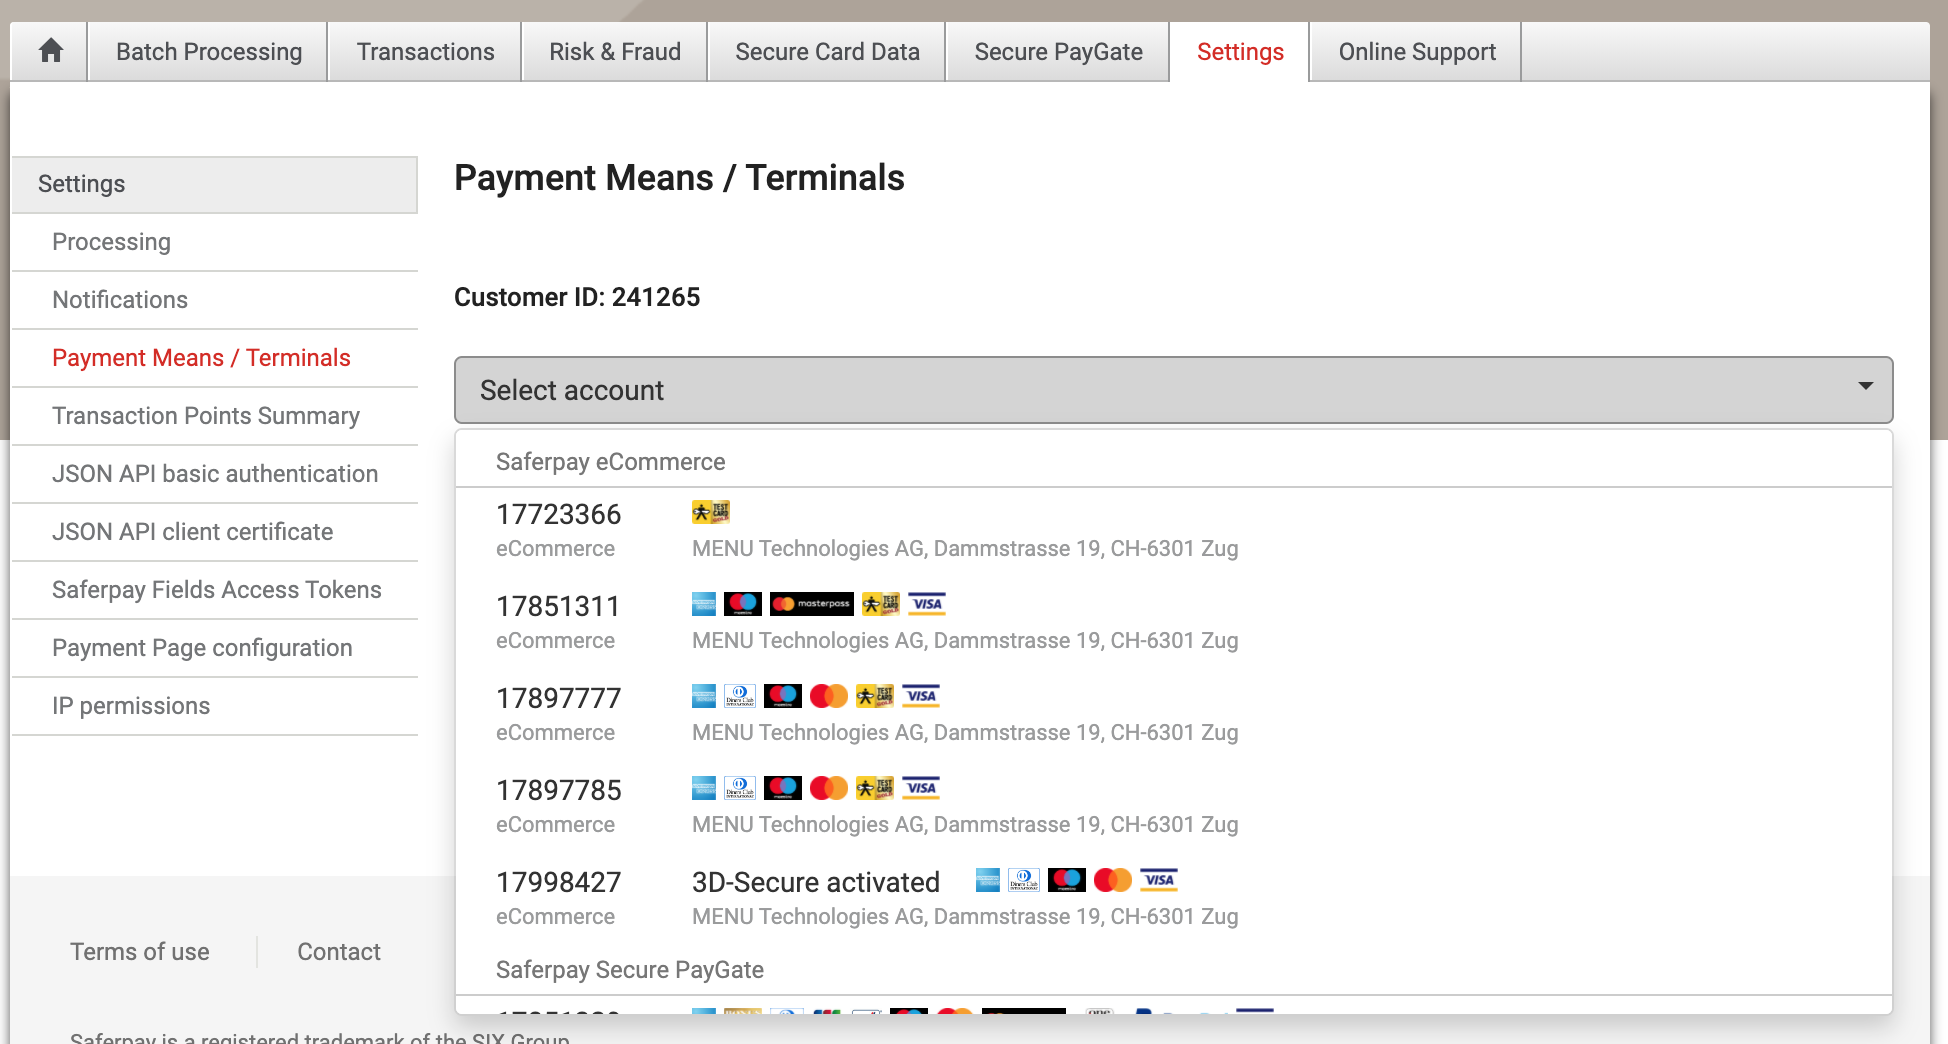The width and height of the screenshot is (1948, 1044).
Task: Open Saferpay Fields Access Tokens
Action: (x=215, y=590)
